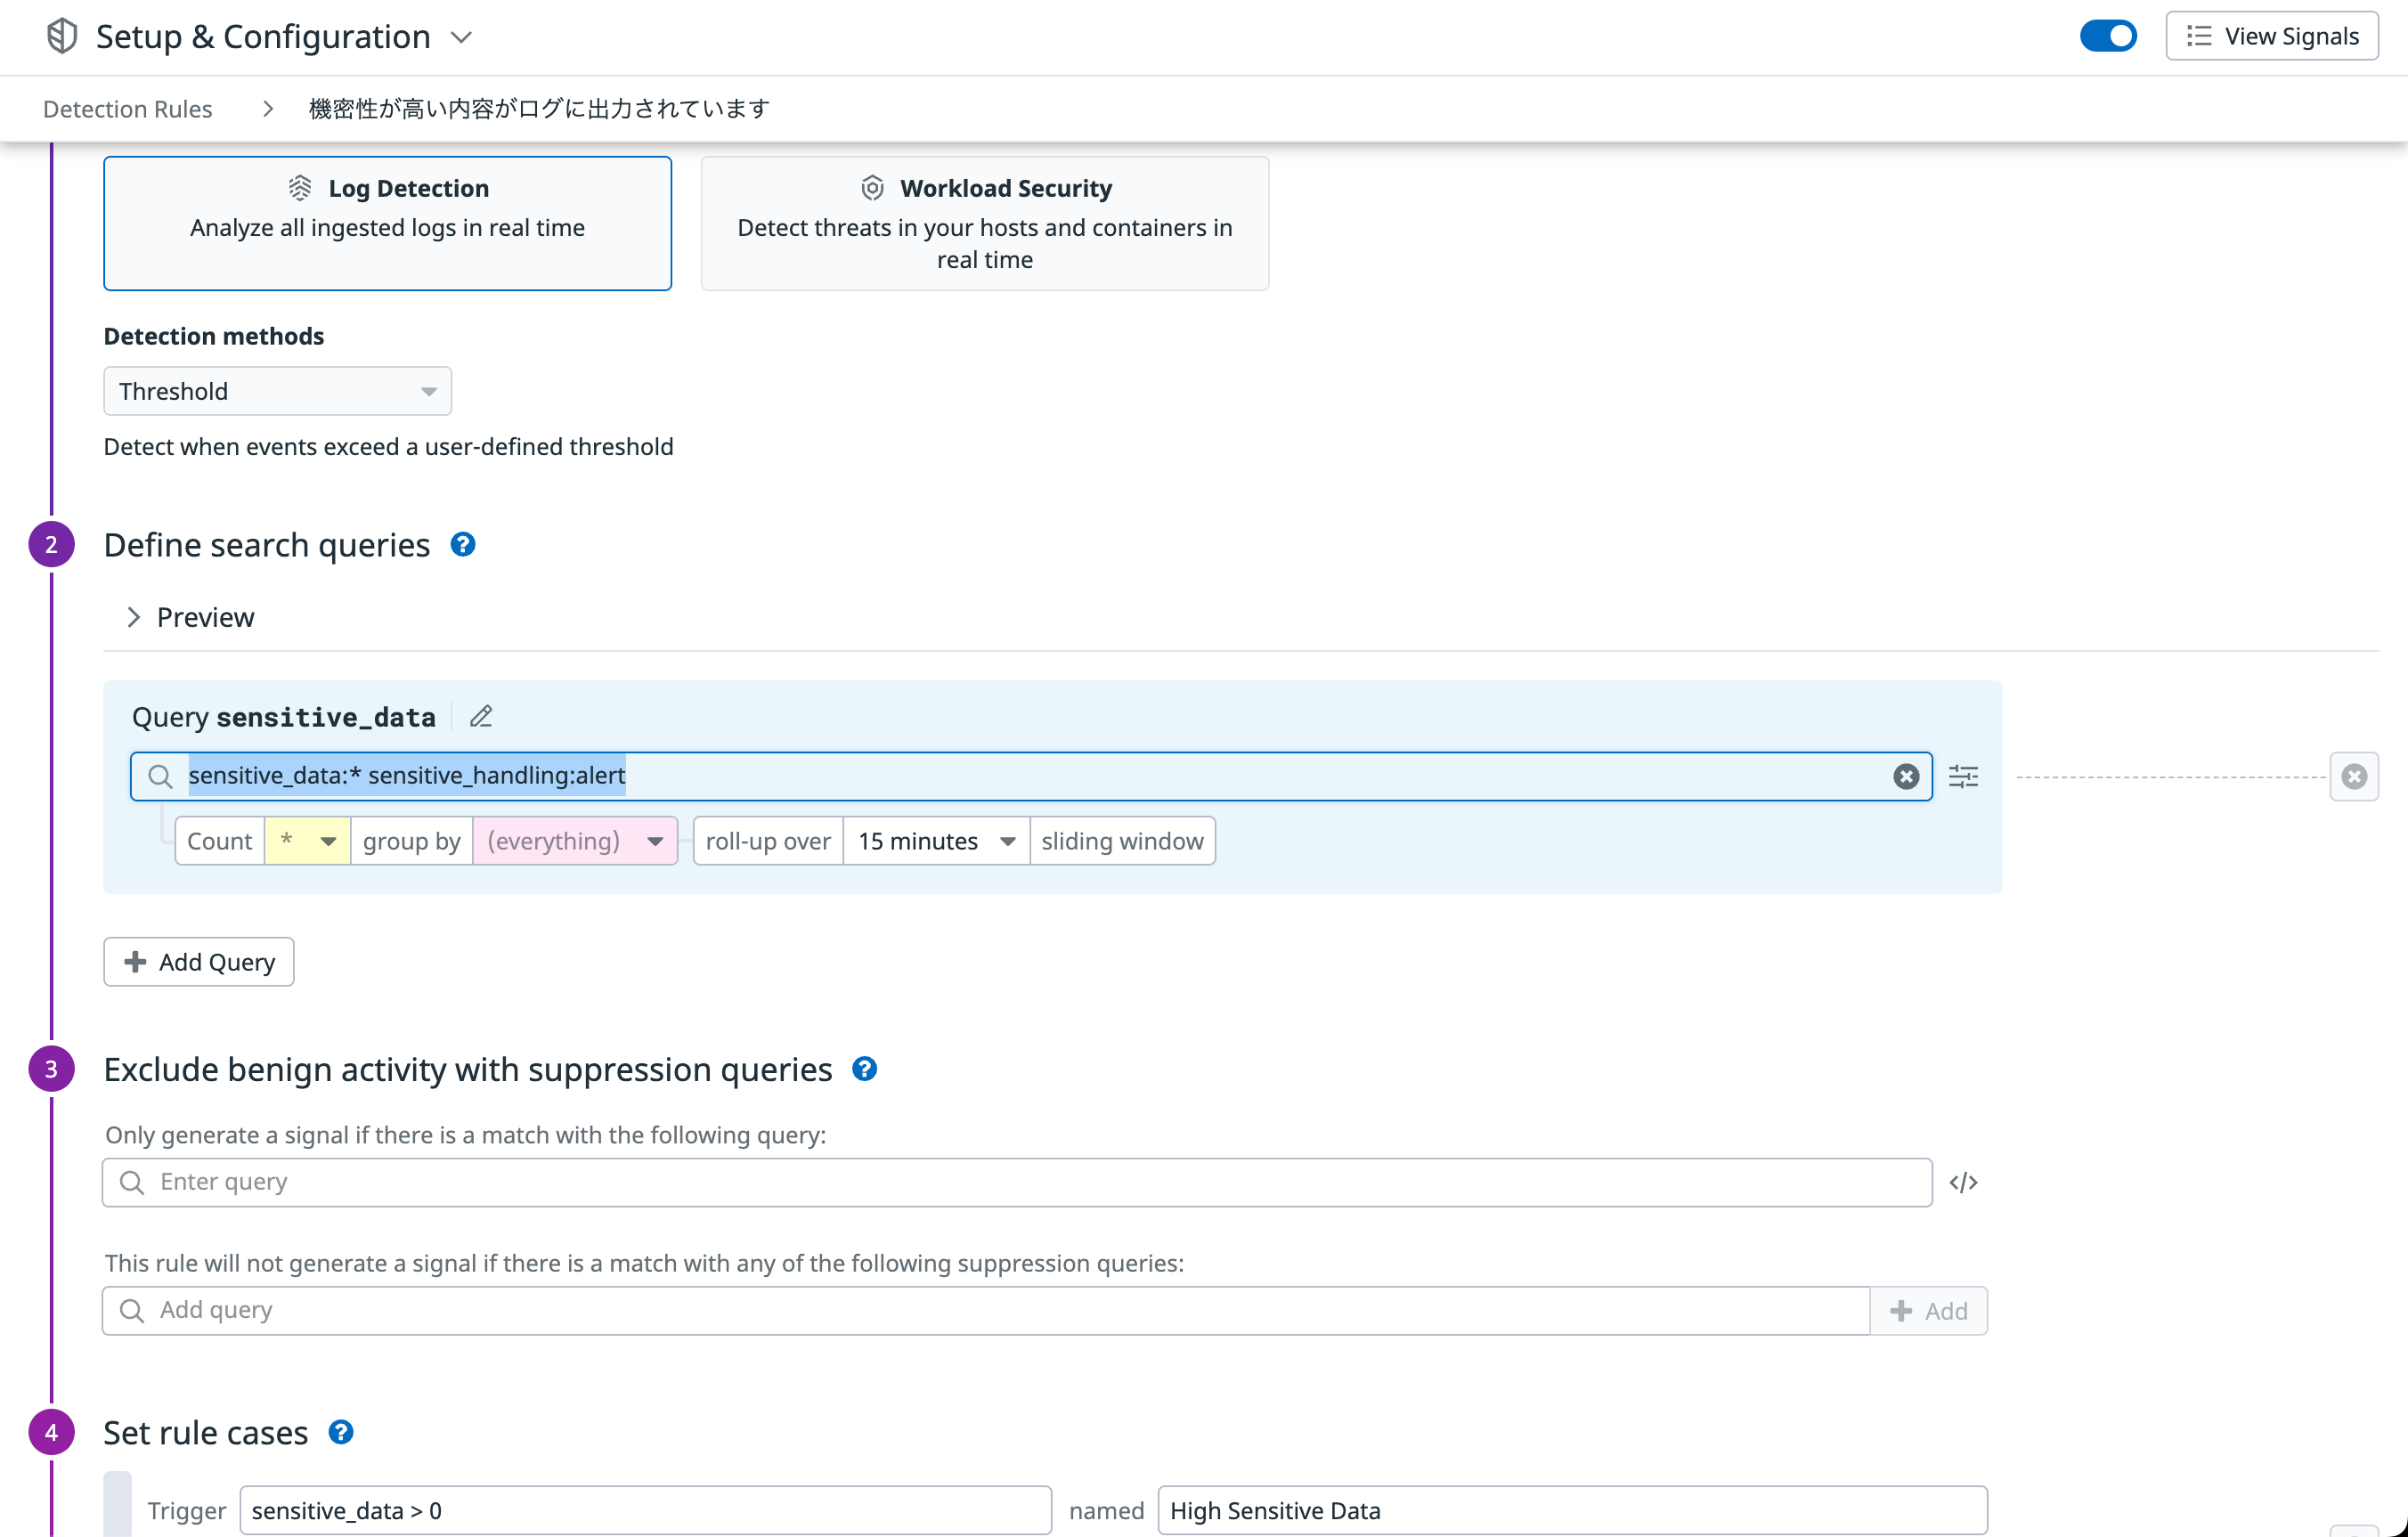The image size is (2408, 1537).
Task: Click the code editor icon beside suppression query
Action: tap(1963, 1182)
